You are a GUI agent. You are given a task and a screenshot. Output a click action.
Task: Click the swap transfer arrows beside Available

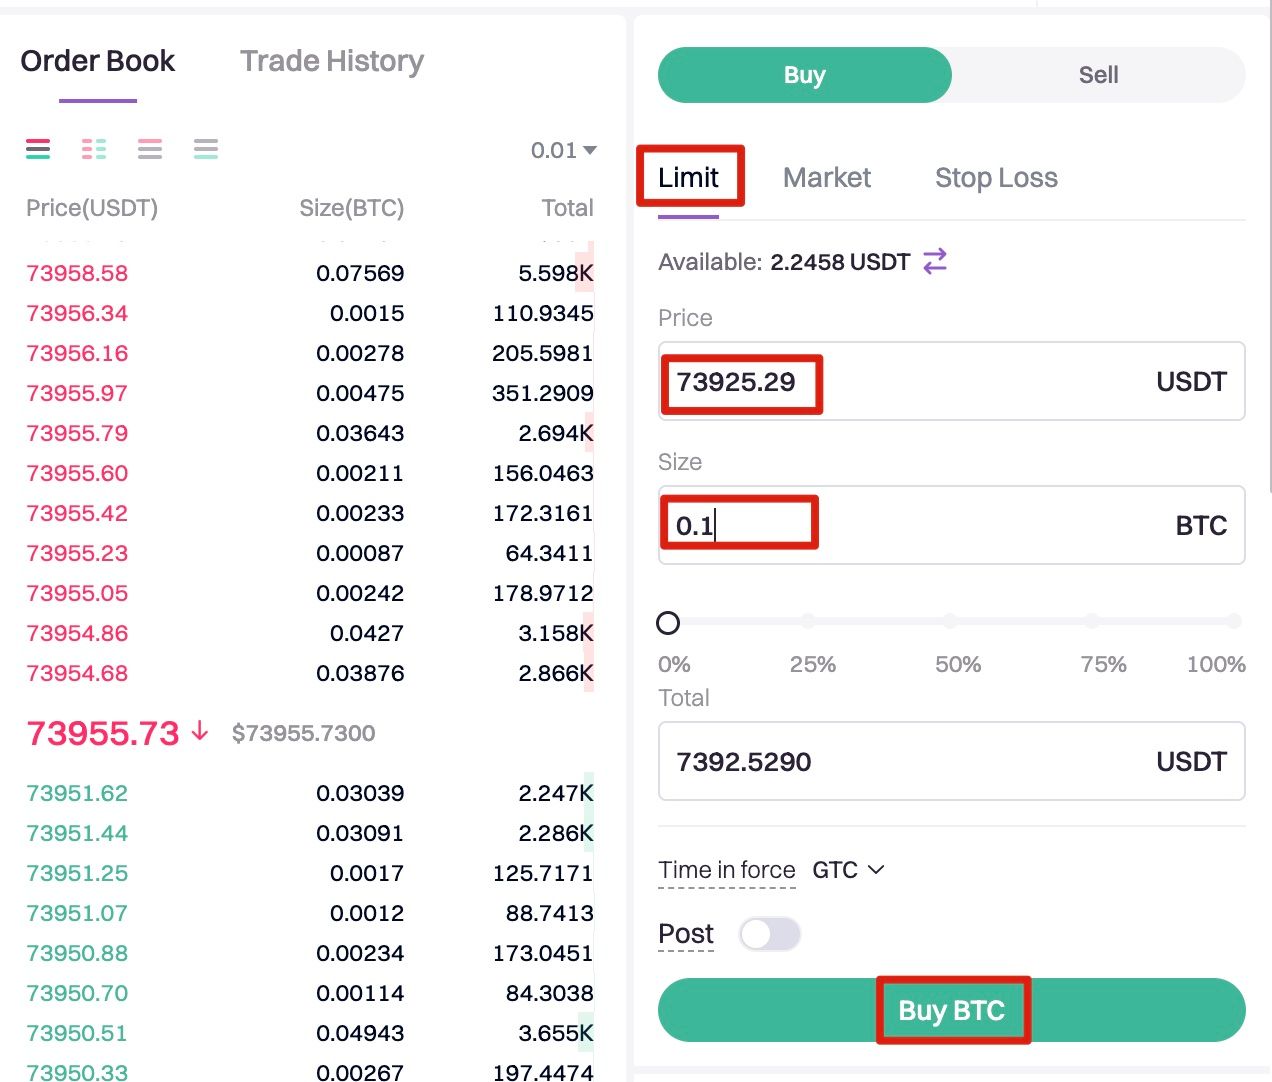(x=935, y=261)
